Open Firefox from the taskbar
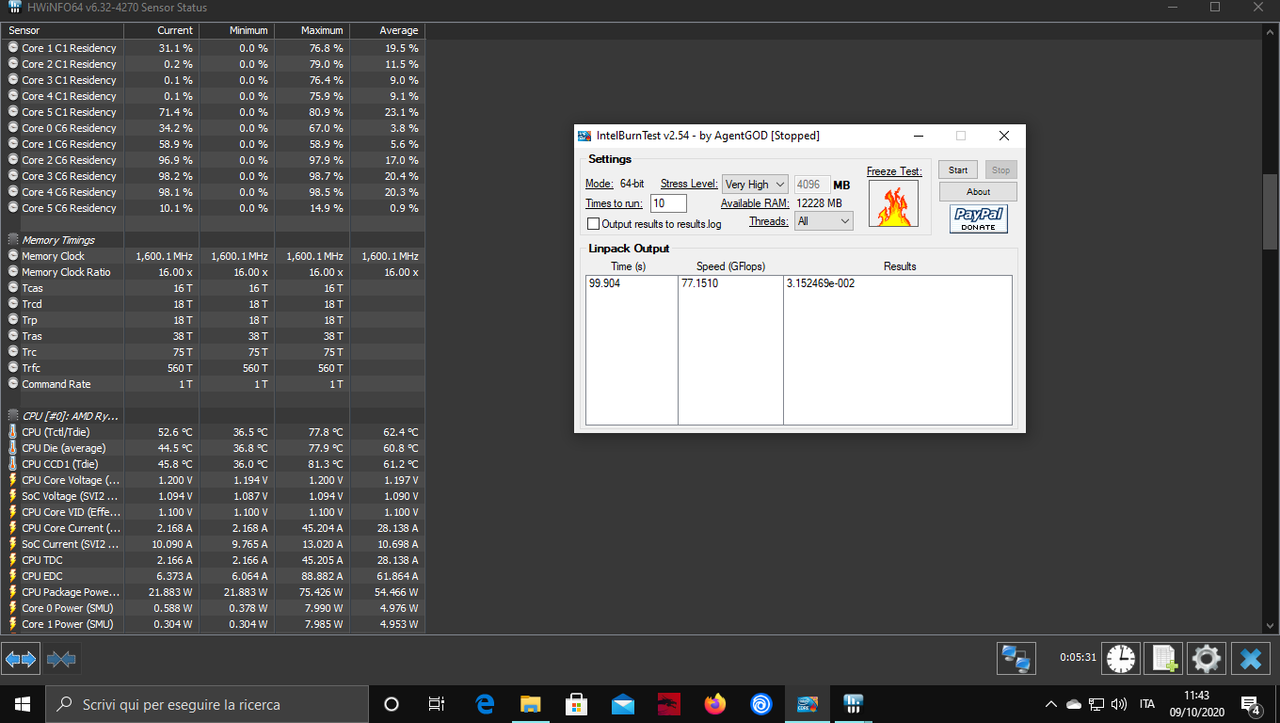1280x723 pixels. (x=715, y=704)
